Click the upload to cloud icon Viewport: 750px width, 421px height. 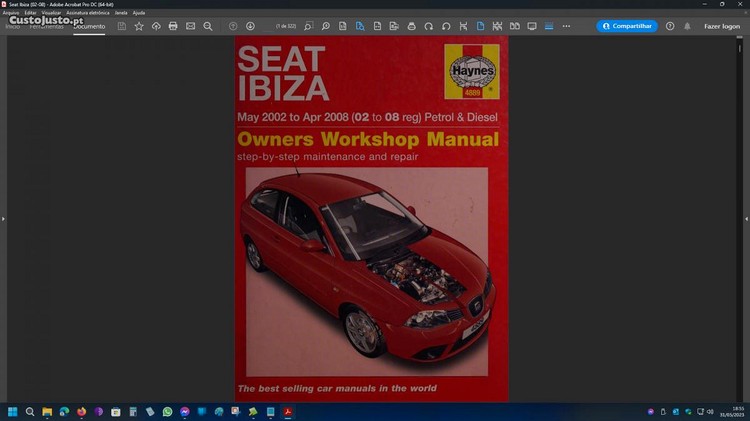(x=156, y=26)
